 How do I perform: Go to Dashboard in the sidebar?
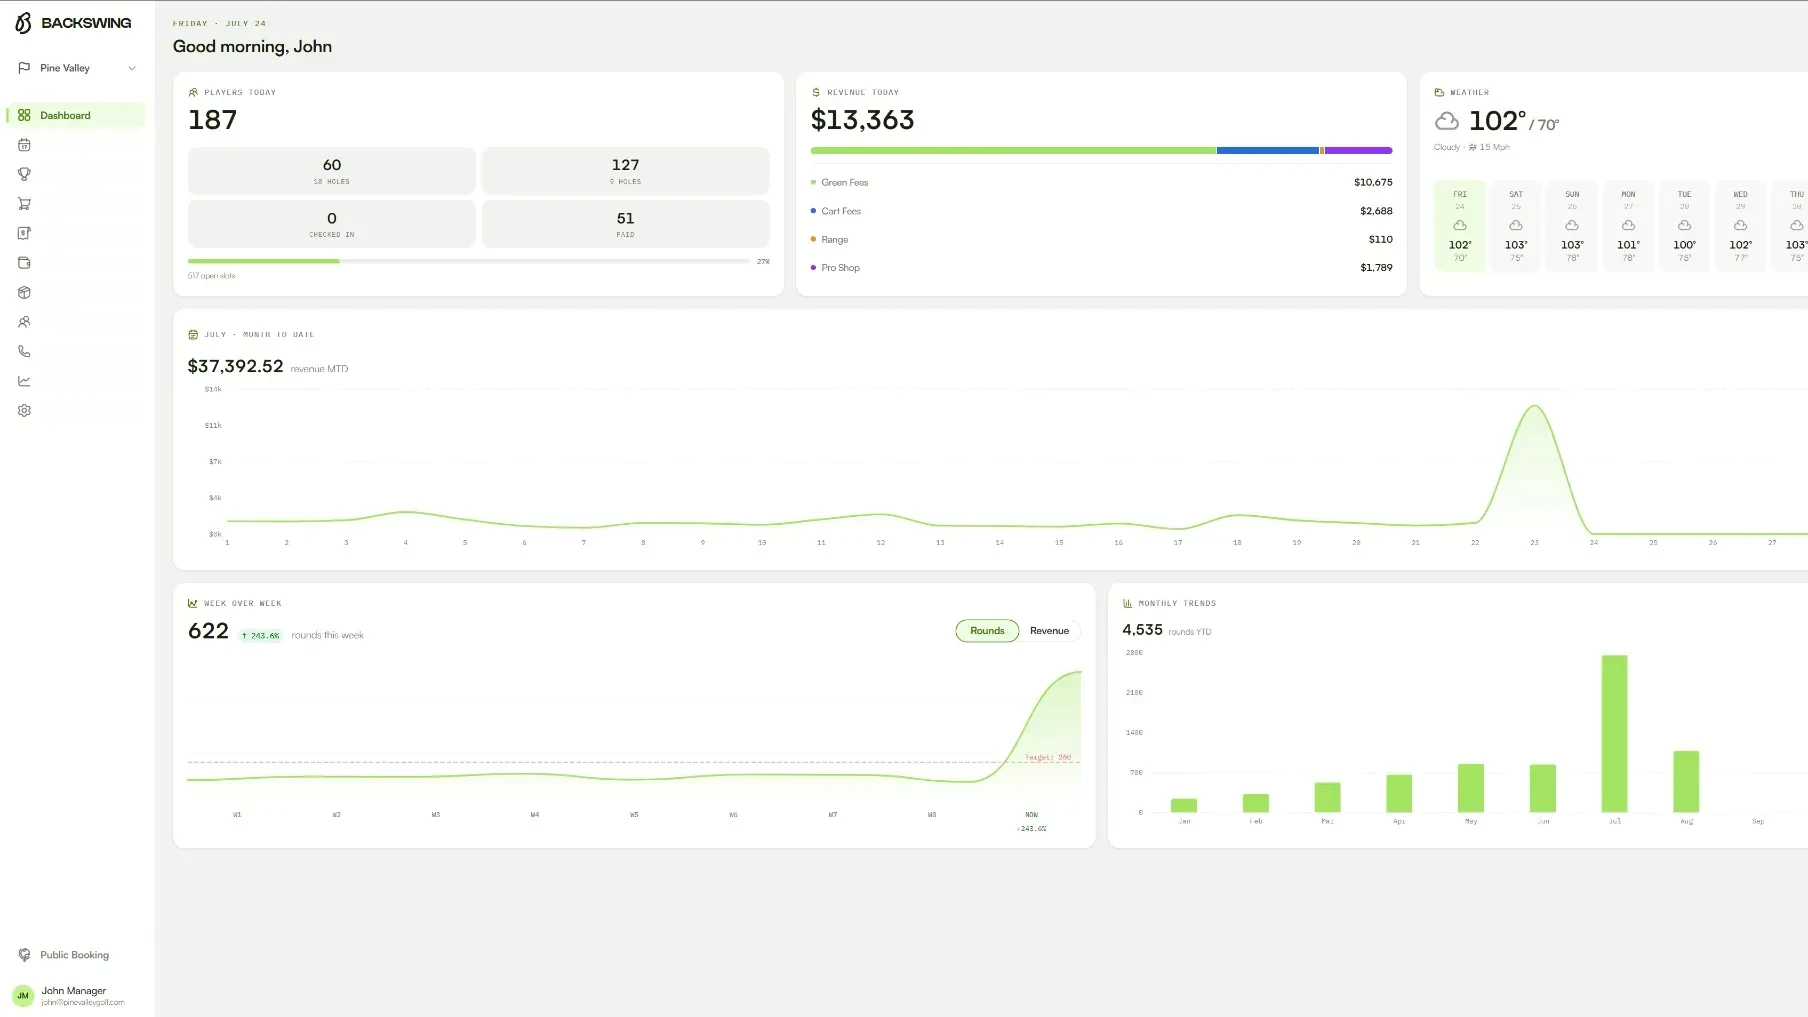[x=76, y=115]
